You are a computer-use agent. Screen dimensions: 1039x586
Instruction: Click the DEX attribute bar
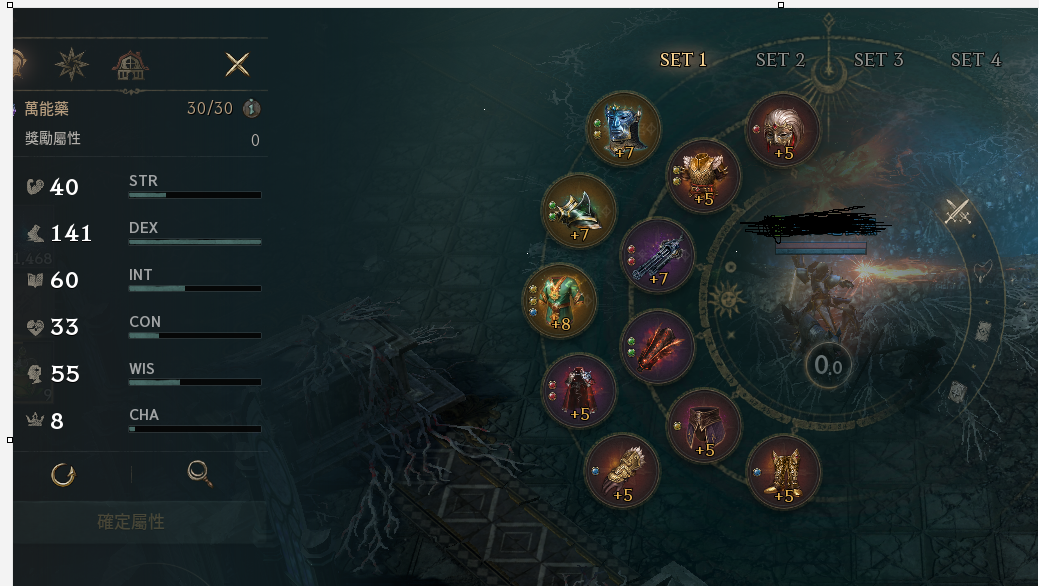coord(195,242)
